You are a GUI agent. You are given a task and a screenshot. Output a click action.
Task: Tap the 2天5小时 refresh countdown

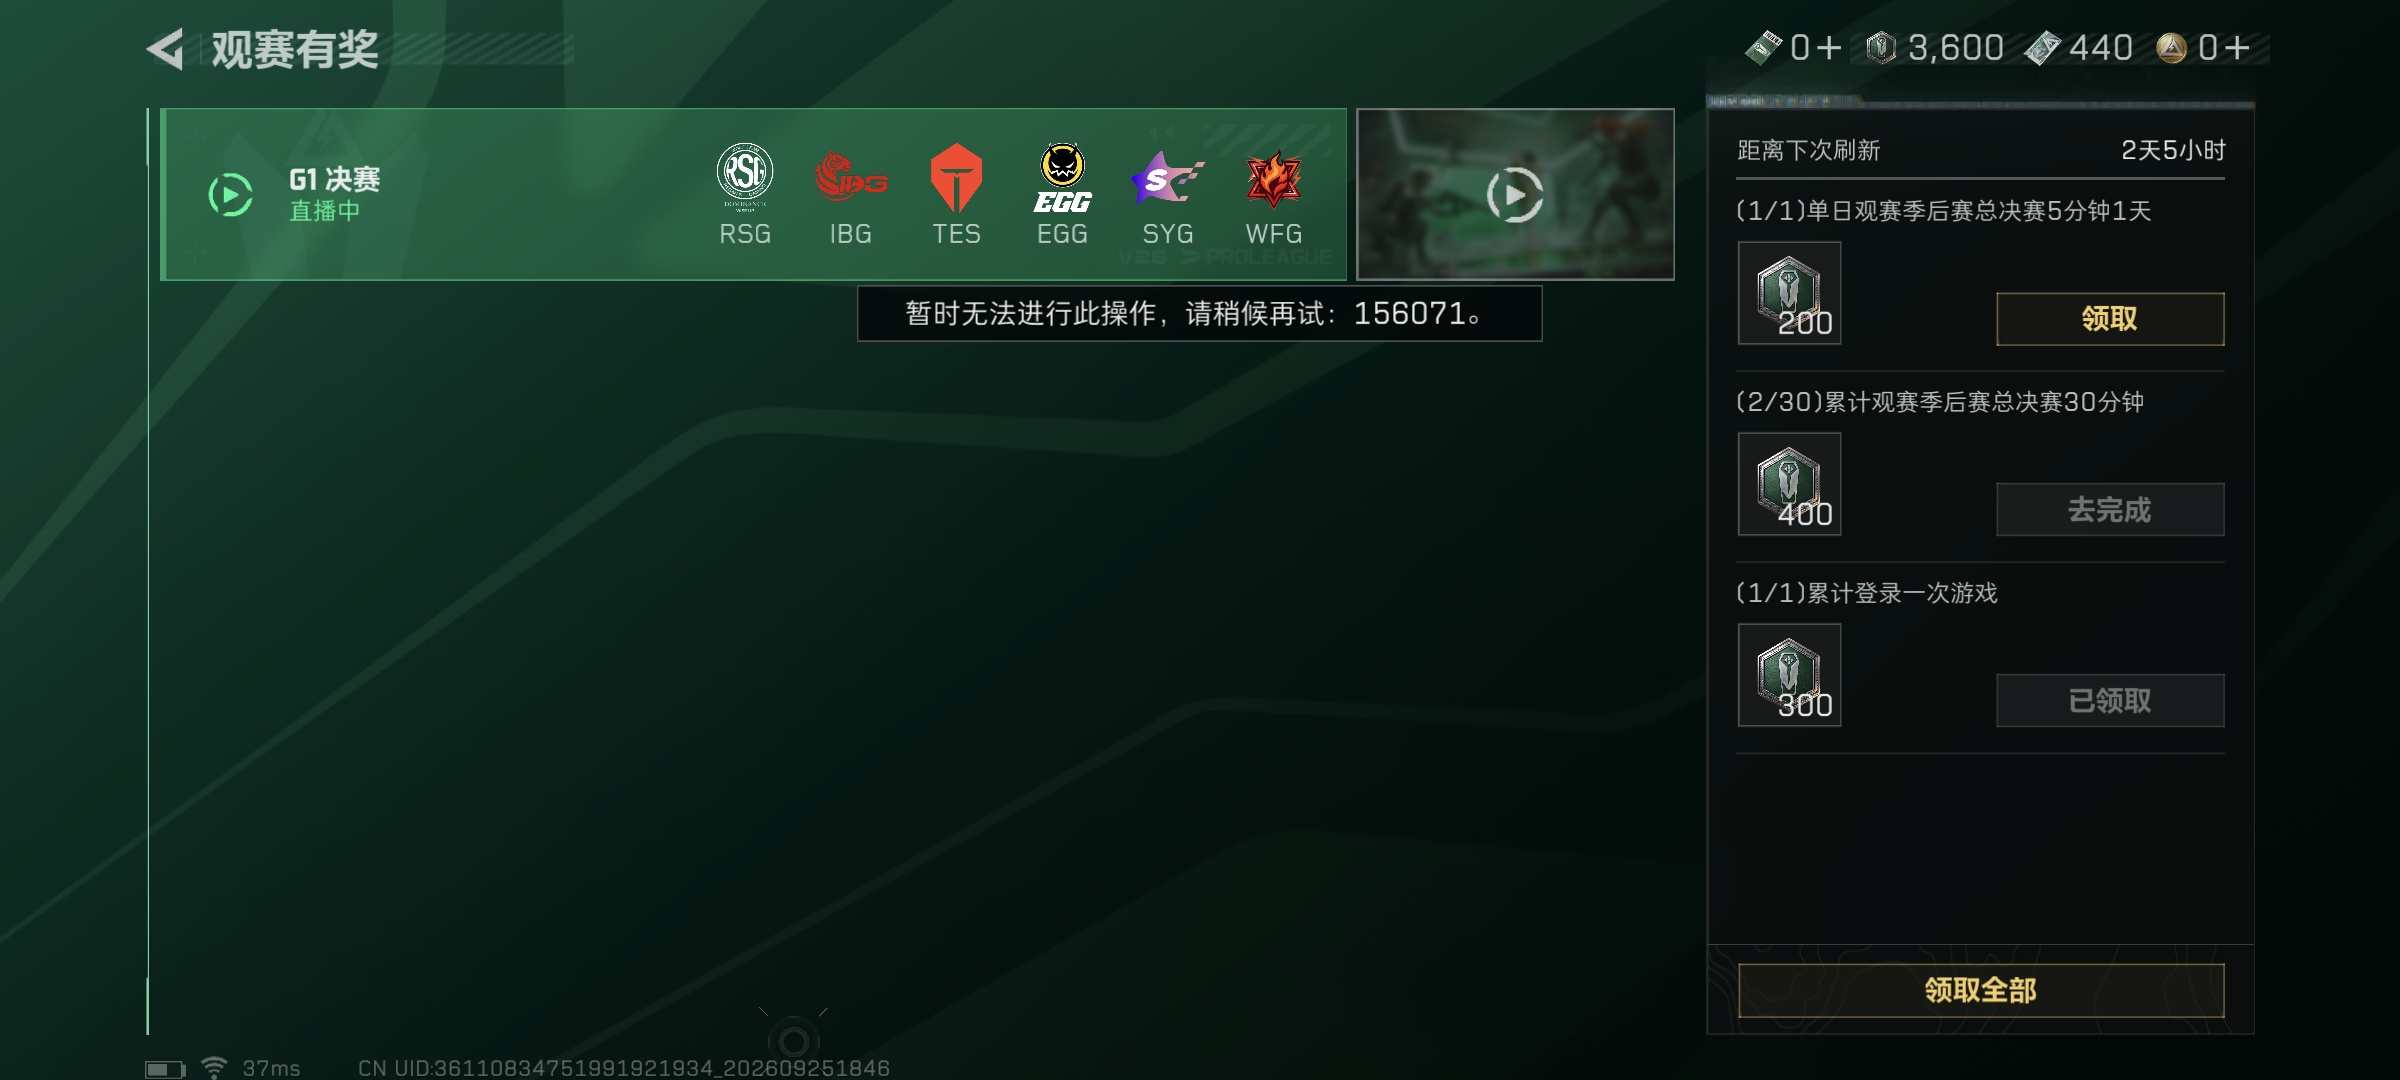click(2173, 151)
